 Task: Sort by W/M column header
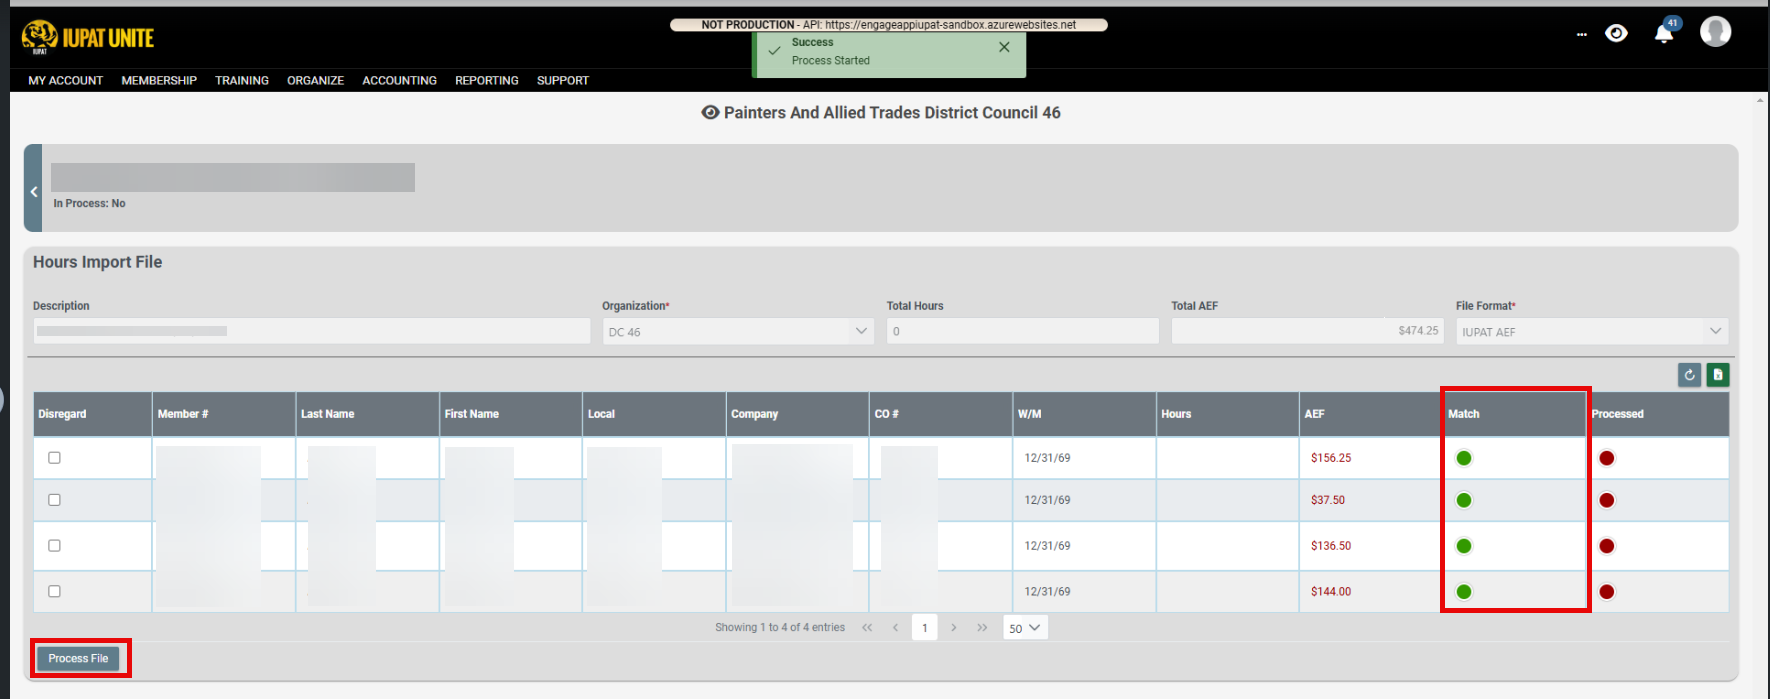1084,414
